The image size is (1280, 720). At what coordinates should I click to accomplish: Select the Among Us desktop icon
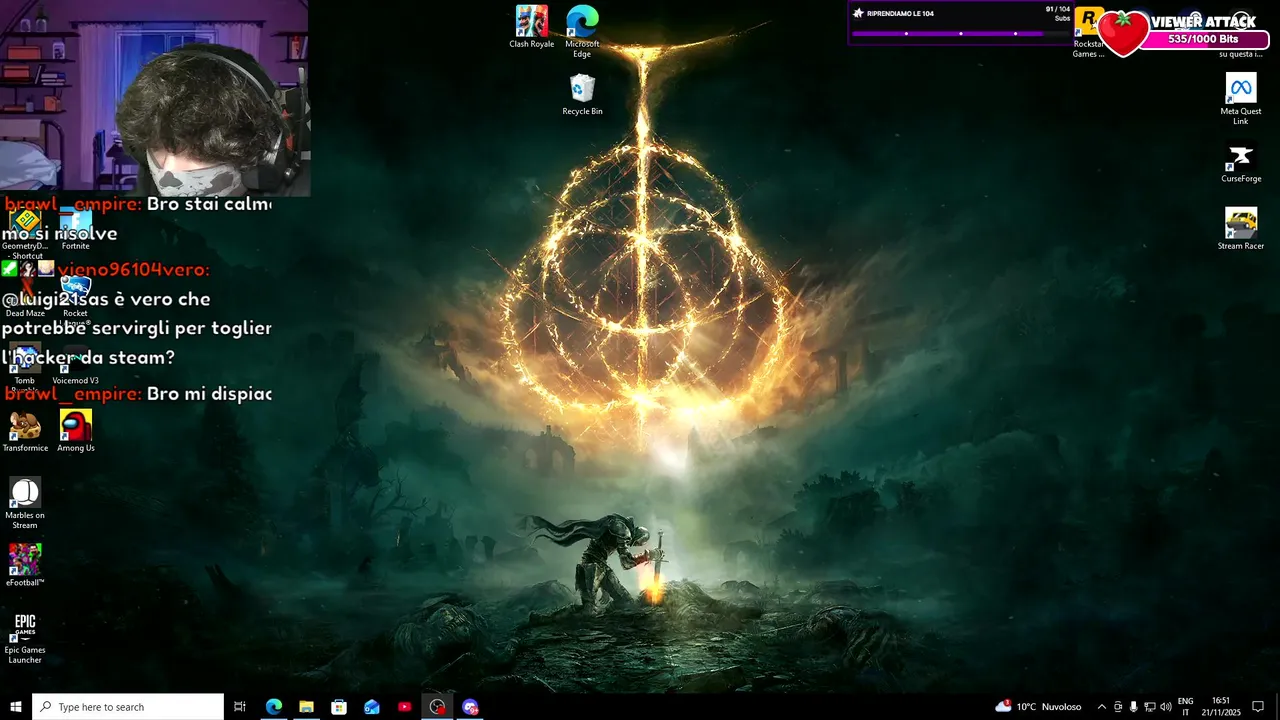75,431
